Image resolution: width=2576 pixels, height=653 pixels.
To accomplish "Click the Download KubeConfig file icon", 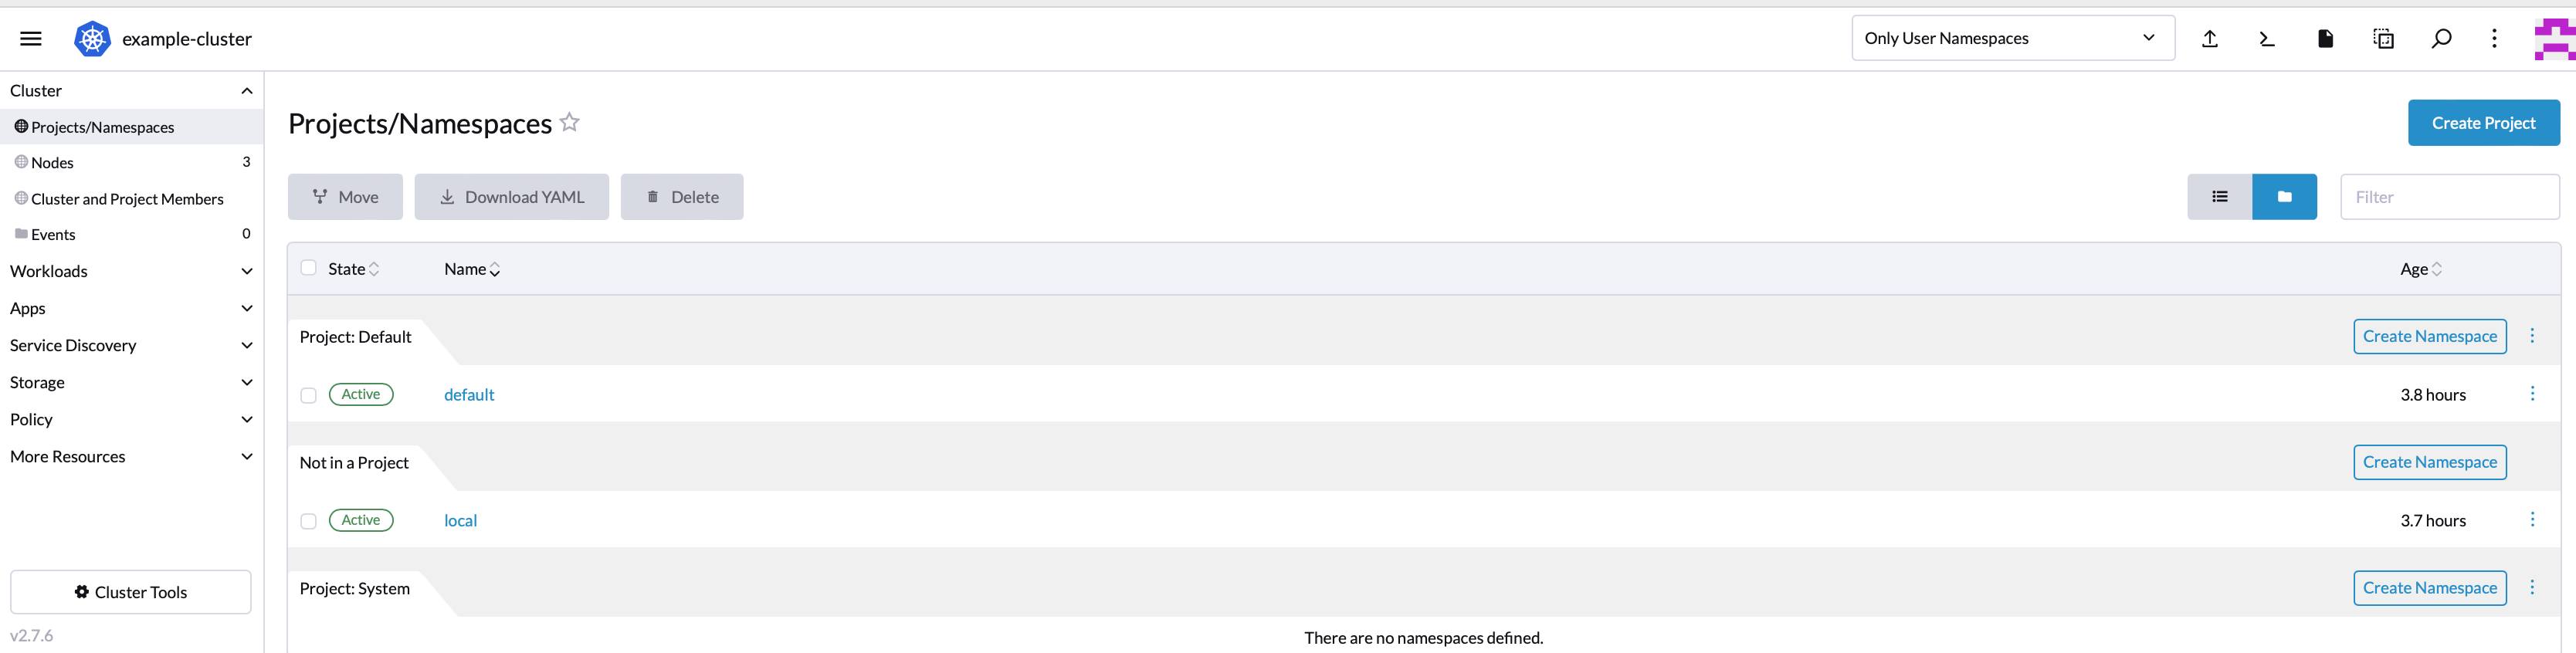I will click(x=2325, y=38).
